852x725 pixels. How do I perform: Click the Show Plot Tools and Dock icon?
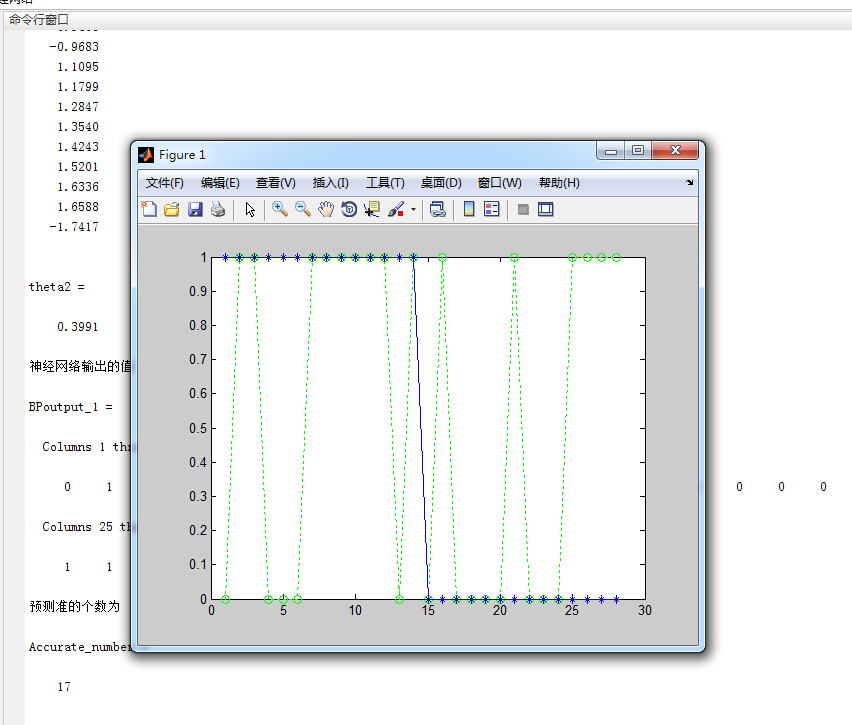point(546,209)
